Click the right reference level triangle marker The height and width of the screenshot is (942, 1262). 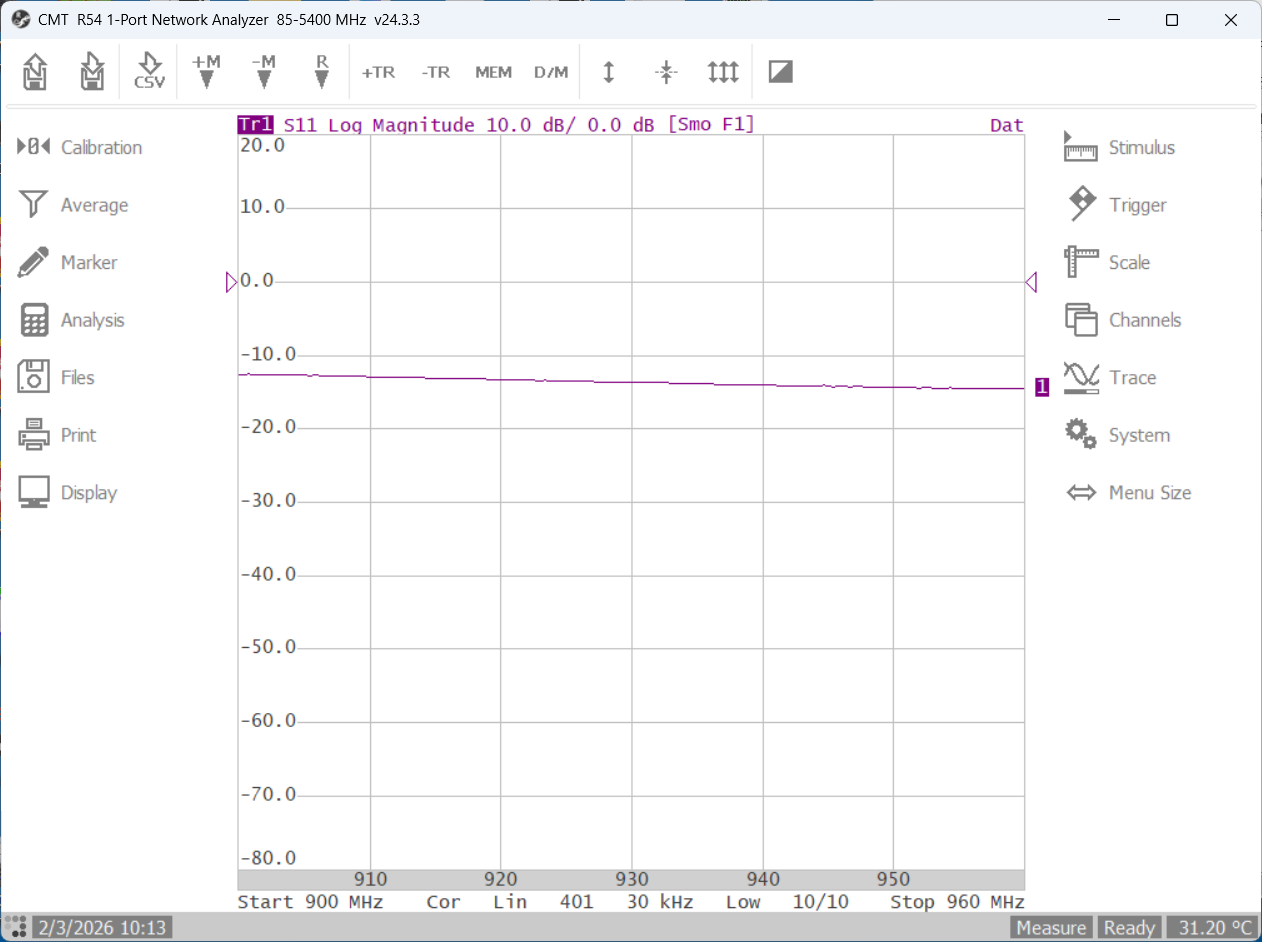coord(1031,283)
